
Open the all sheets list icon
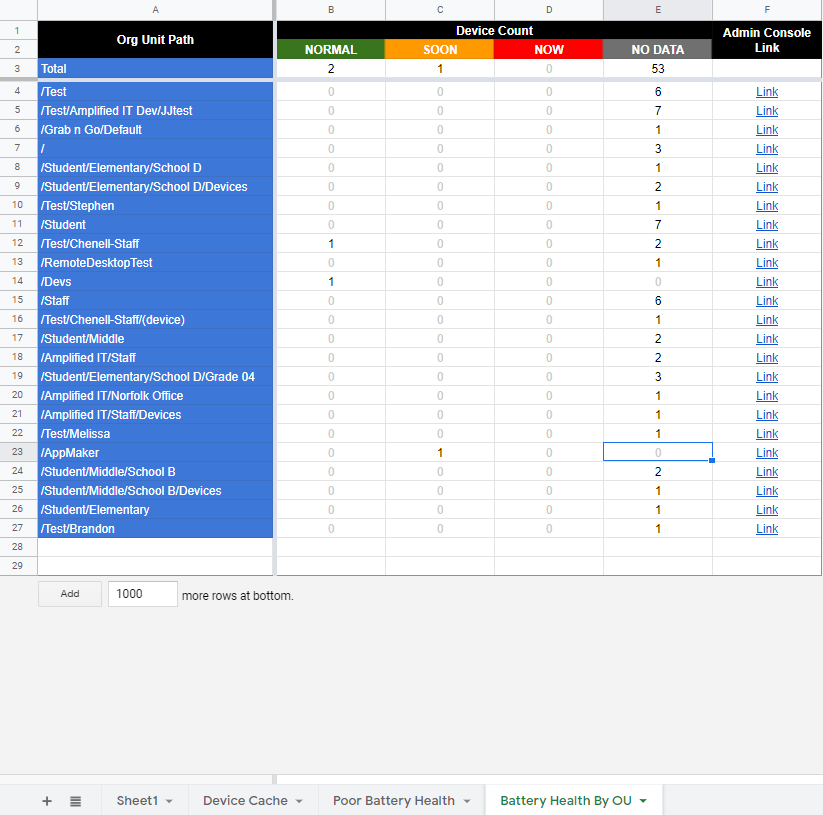[x=76, y=801]
